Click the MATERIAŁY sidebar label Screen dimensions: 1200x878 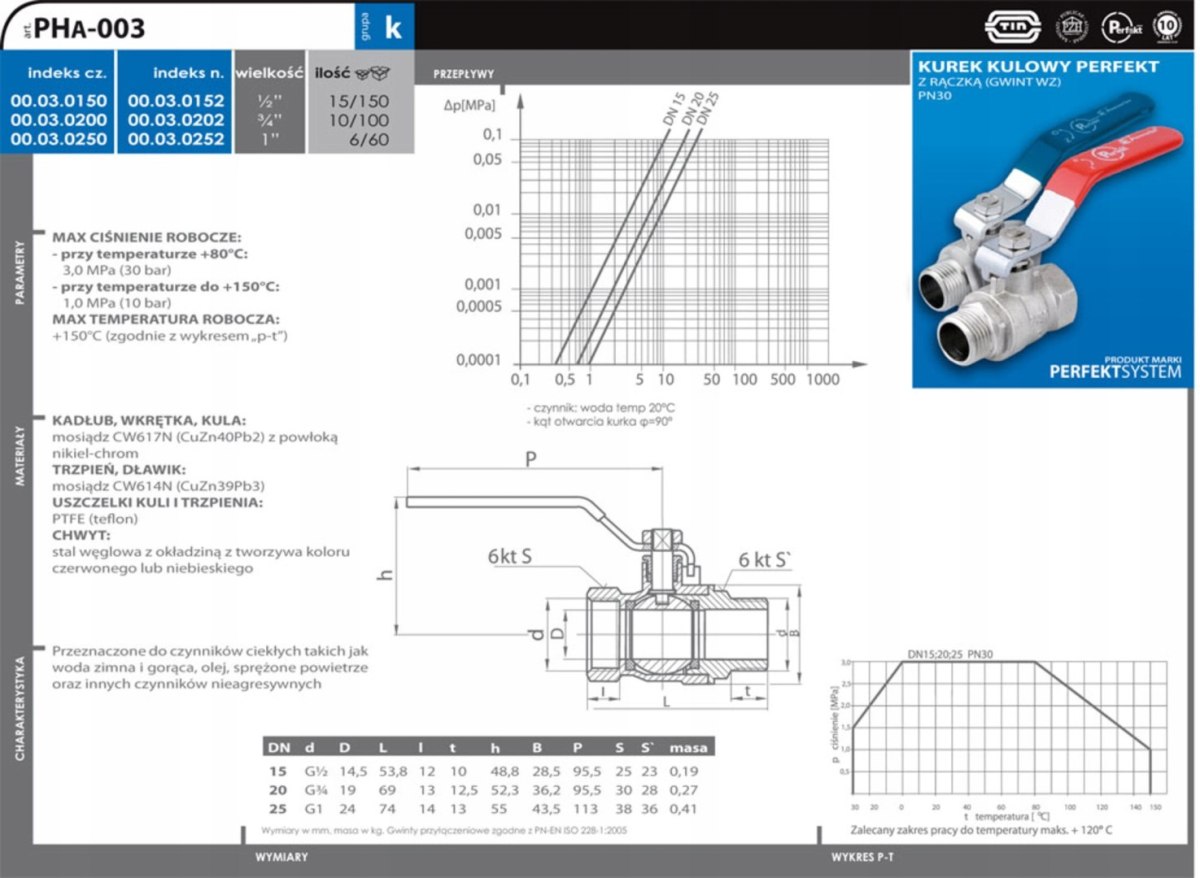19,454
